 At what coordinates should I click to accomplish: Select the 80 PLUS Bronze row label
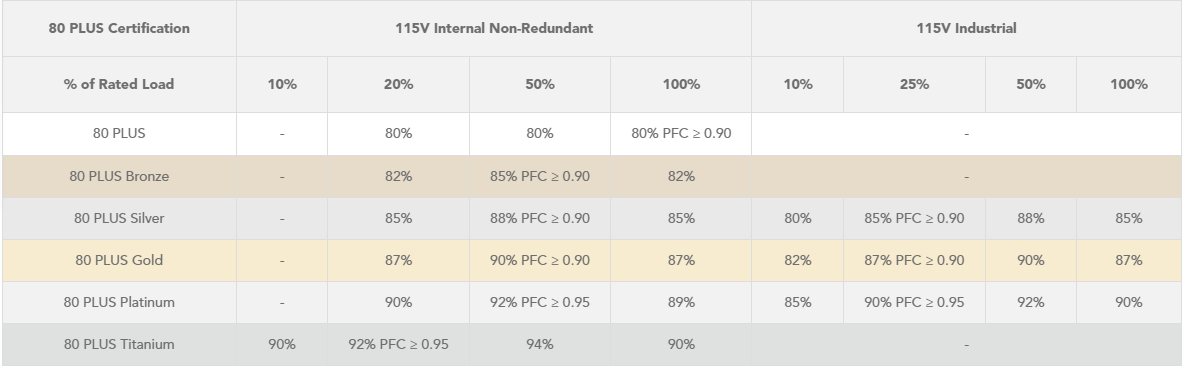pos(119,177)
